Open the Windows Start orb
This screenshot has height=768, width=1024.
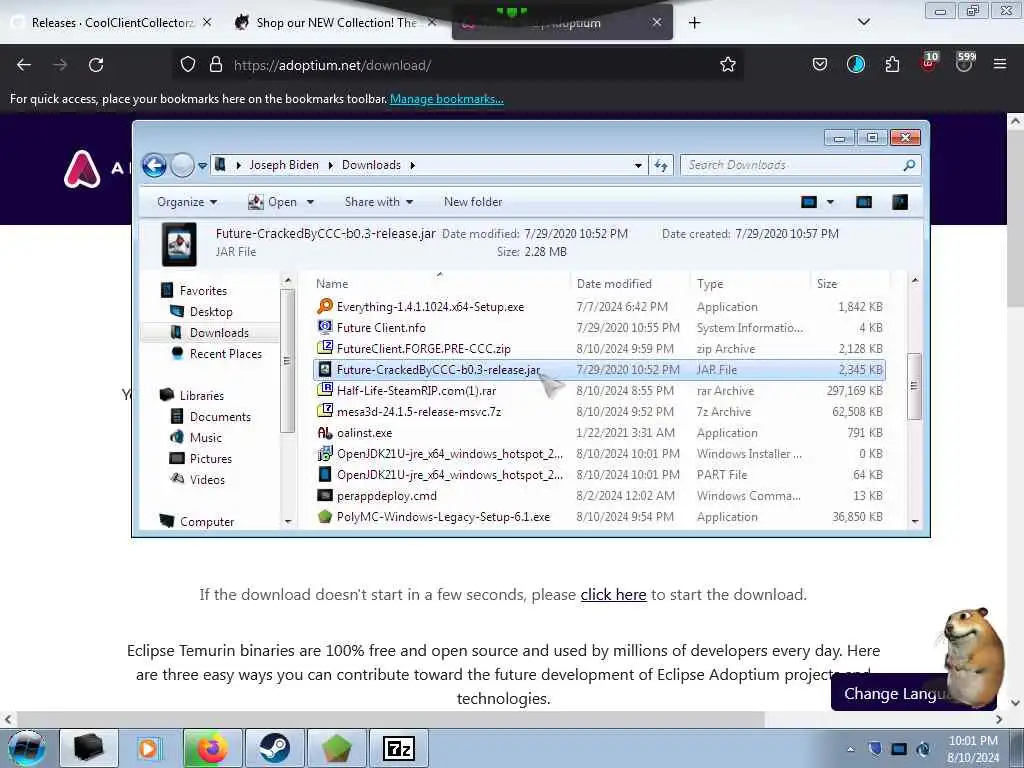tap(27, 748)
